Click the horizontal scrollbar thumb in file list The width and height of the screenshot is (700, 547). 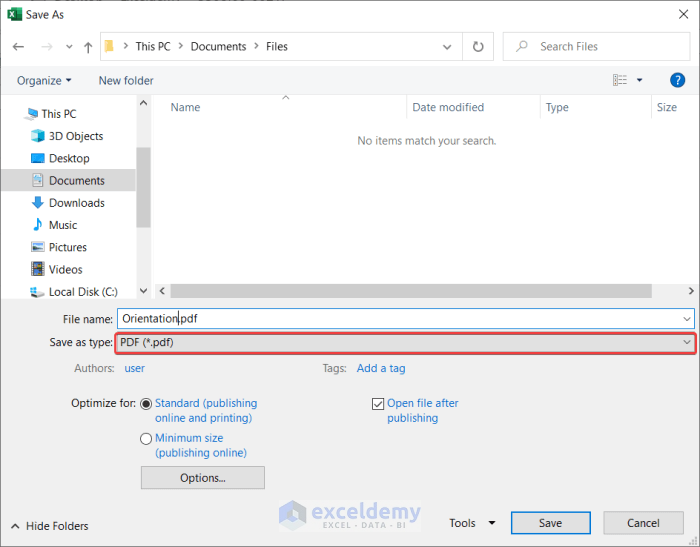tap(411, 291)
